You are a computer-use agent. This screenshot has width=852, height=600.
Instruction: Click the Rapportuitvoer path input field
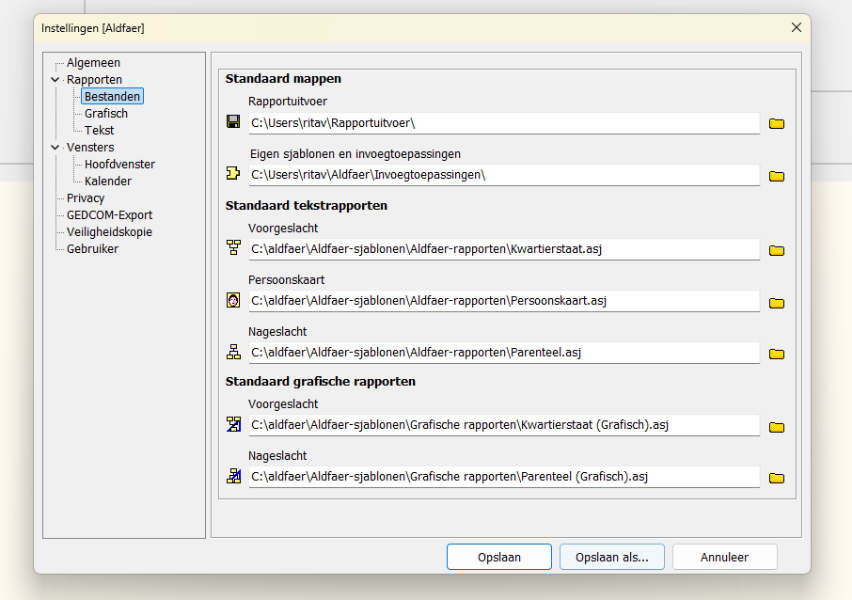tap(503, 123)
